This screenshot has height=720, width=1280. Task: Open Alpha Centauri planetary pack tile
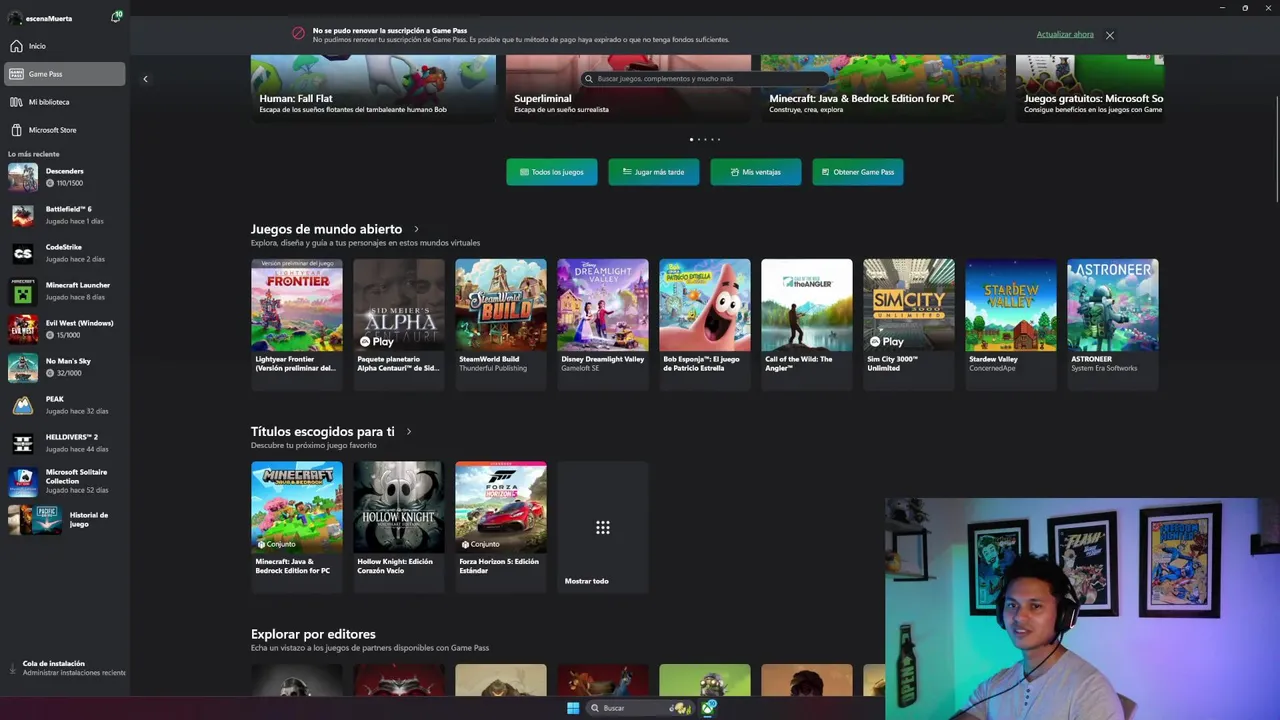tap(399, 324)
